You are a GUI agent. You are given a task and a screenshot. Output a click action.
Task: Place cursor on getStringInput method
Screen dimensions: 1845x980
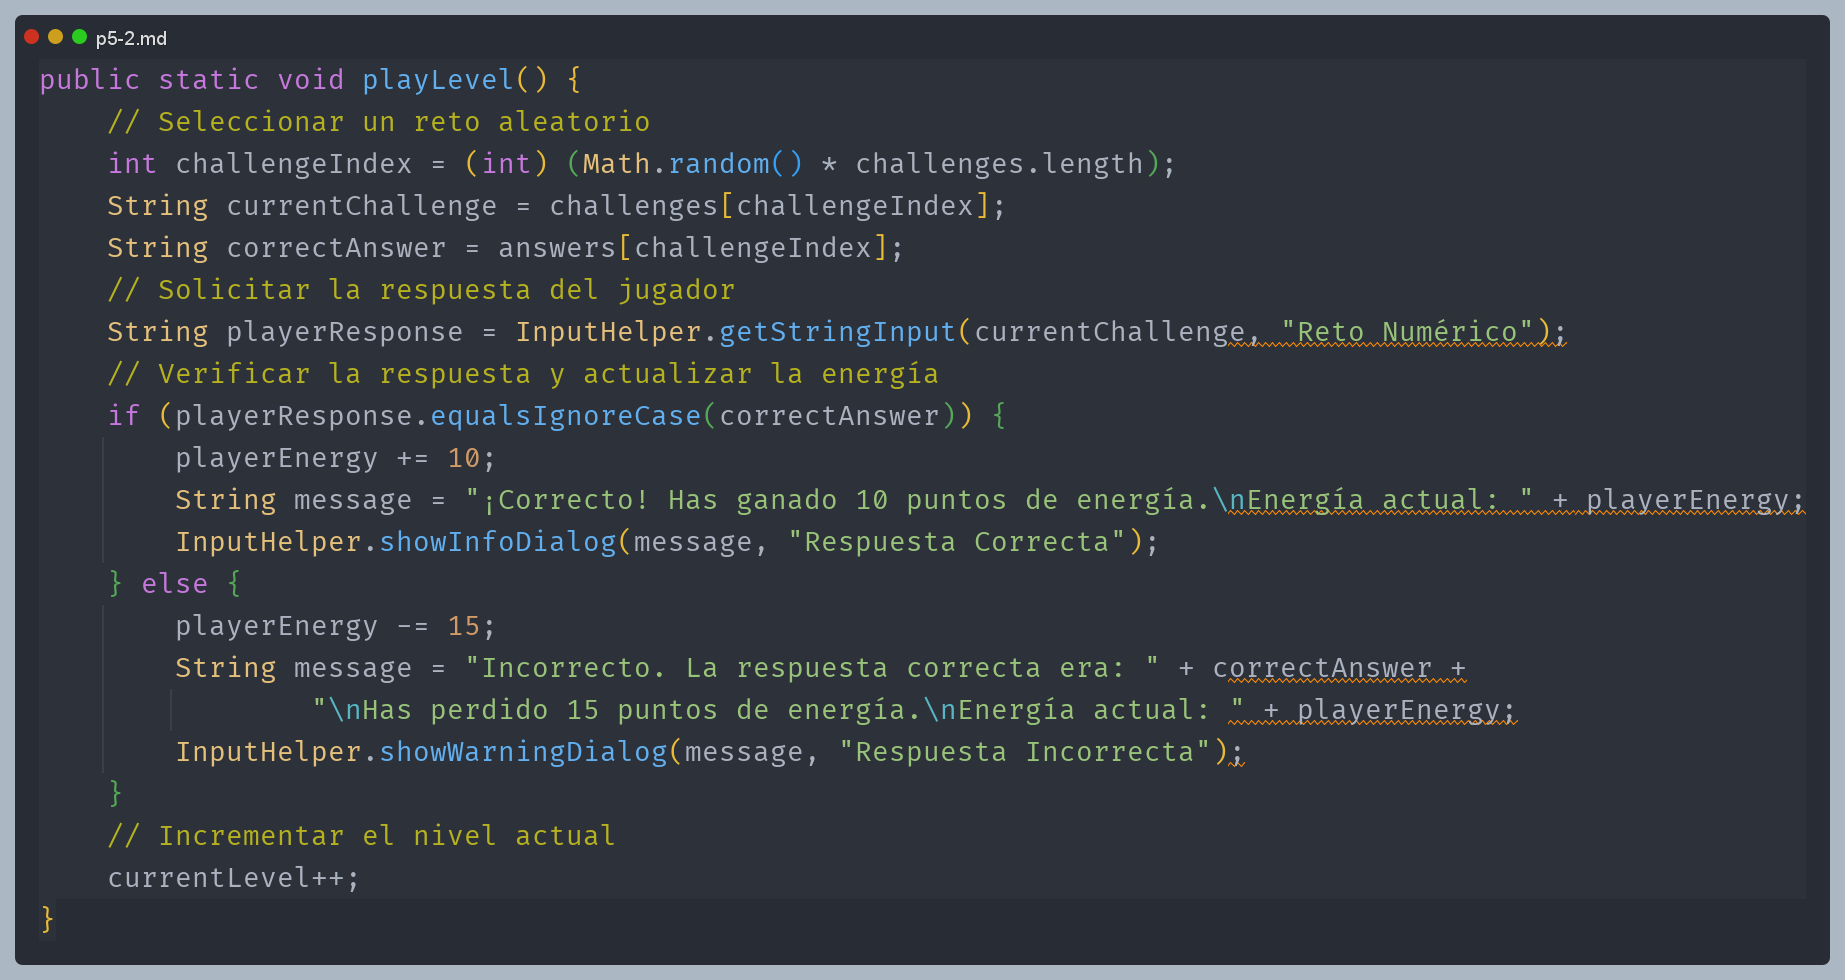[x=837, y=332]
